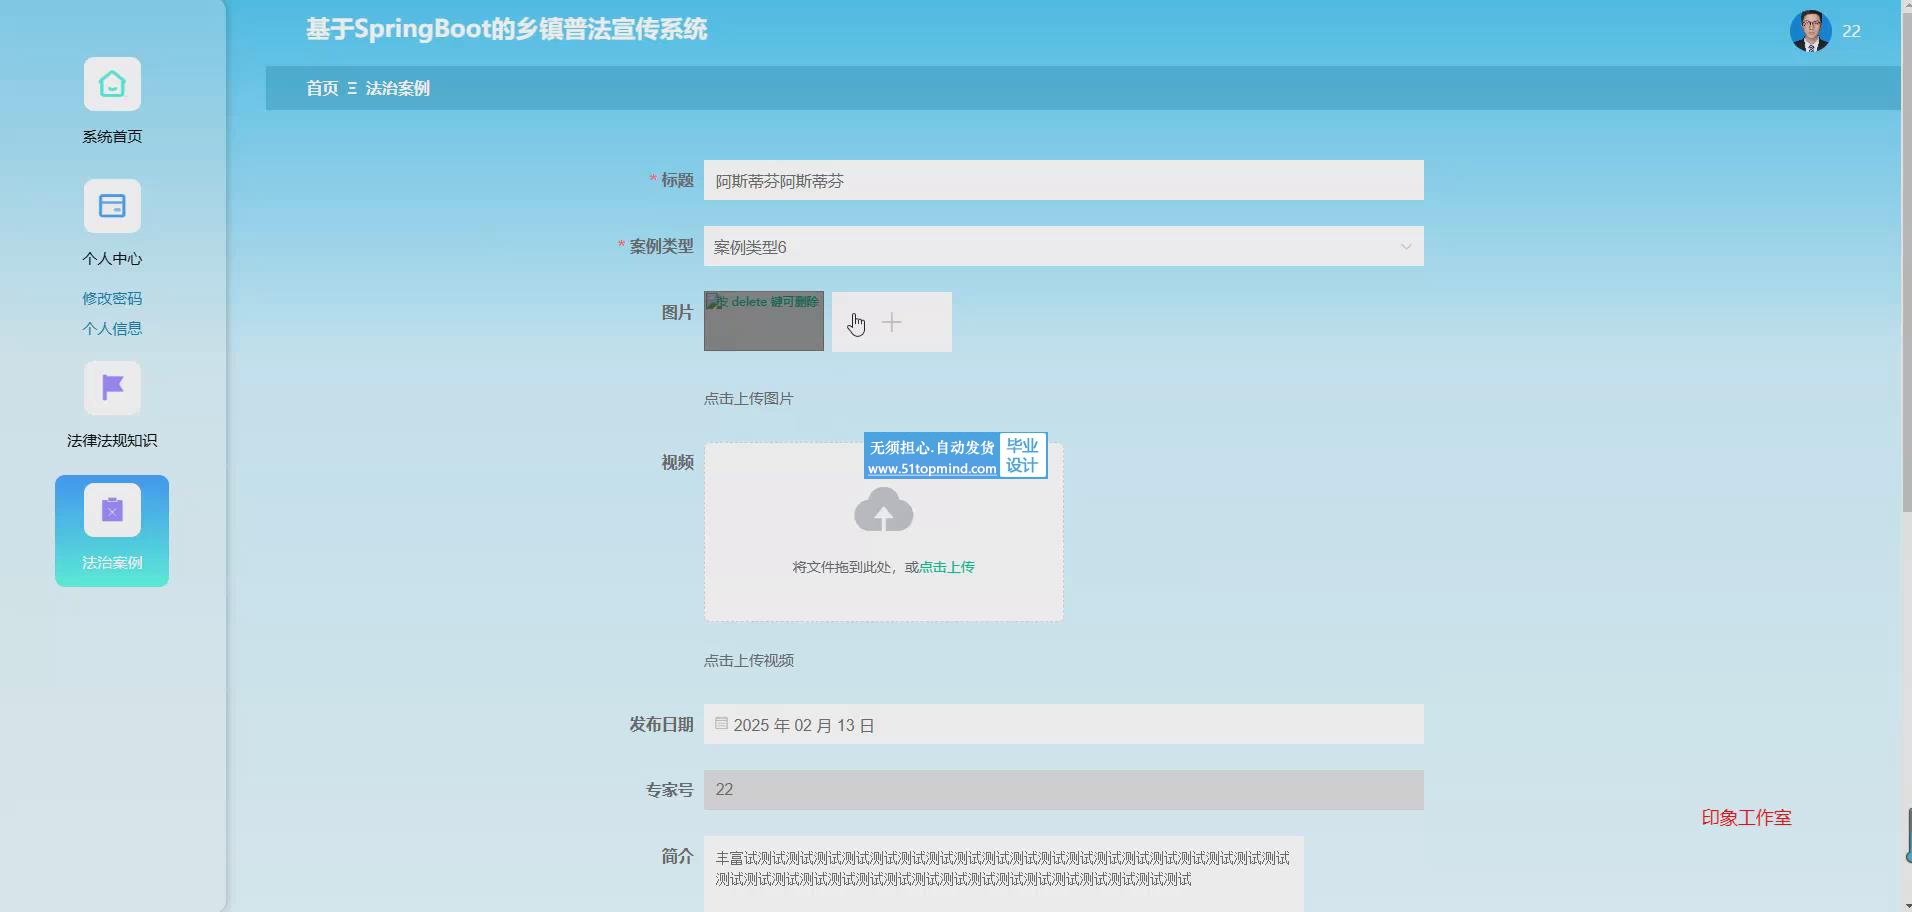
Task: Open the 案例类型6 select box
Action: coord(1050,247)
